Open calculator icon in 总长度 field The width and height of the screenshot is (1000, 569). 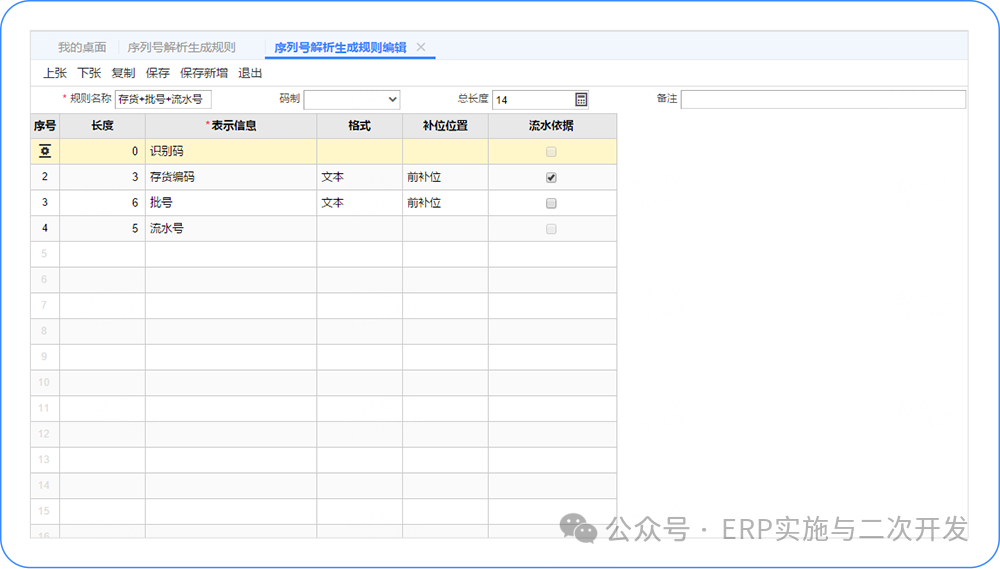581,100
